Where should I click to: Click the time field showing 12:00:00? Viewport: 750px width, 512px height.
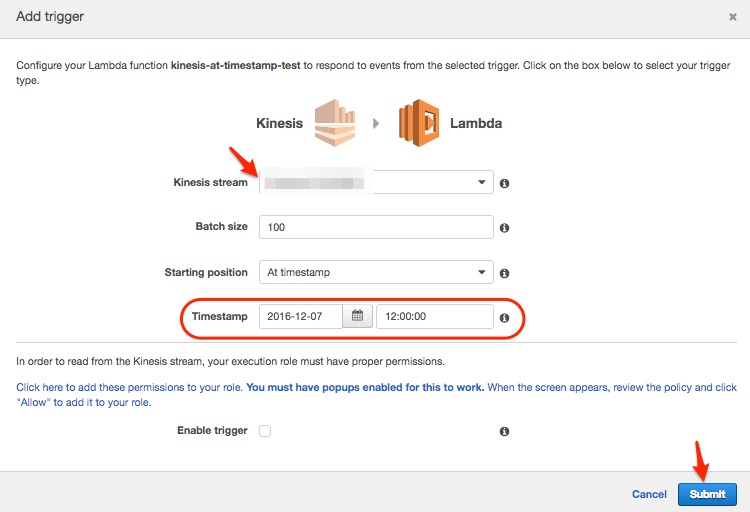tap(434, 316)
